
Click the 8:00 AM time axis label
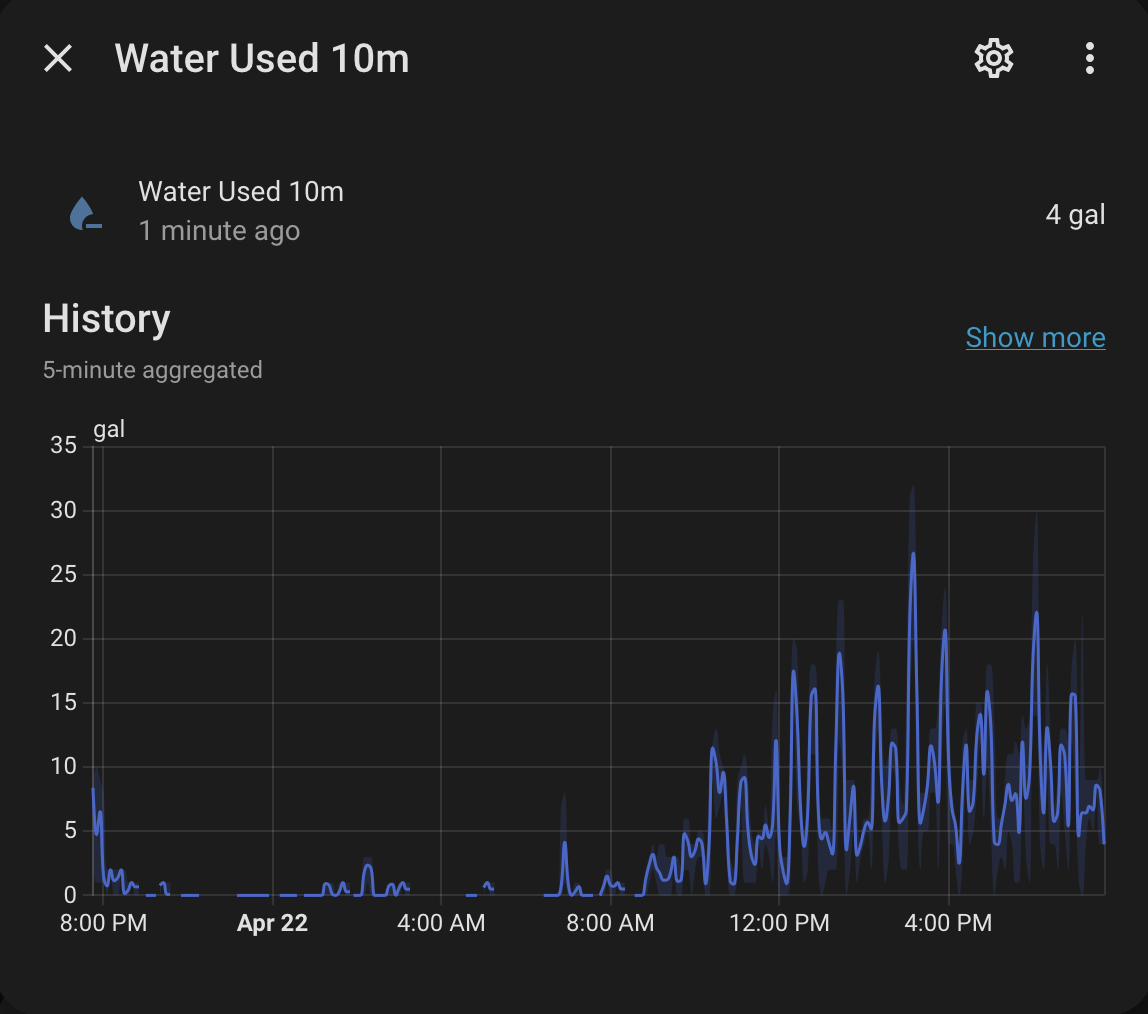point(610,923)
